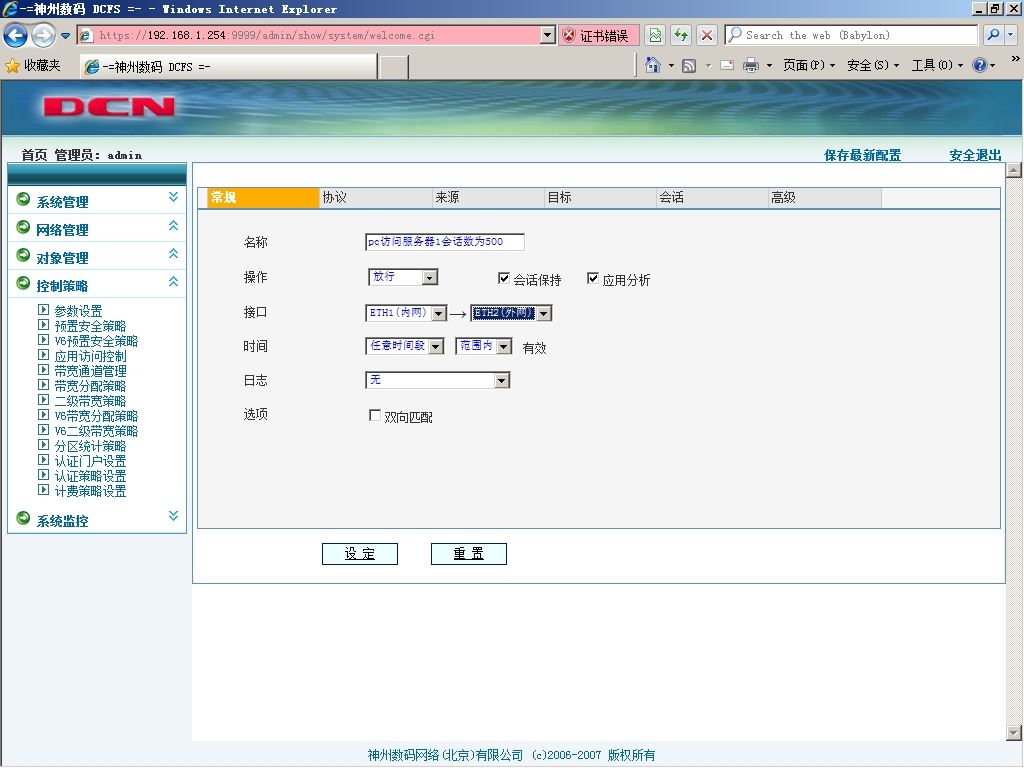
Task: Open a new blank browser tab
Action: click(x=393, y=67)
